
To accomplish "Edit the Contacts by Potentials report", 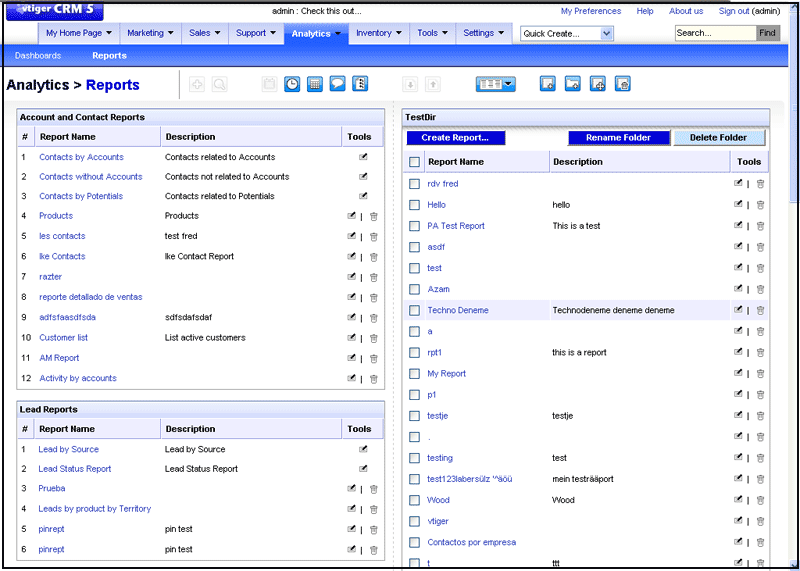I will pyautogui.click(x=363, y=196).
